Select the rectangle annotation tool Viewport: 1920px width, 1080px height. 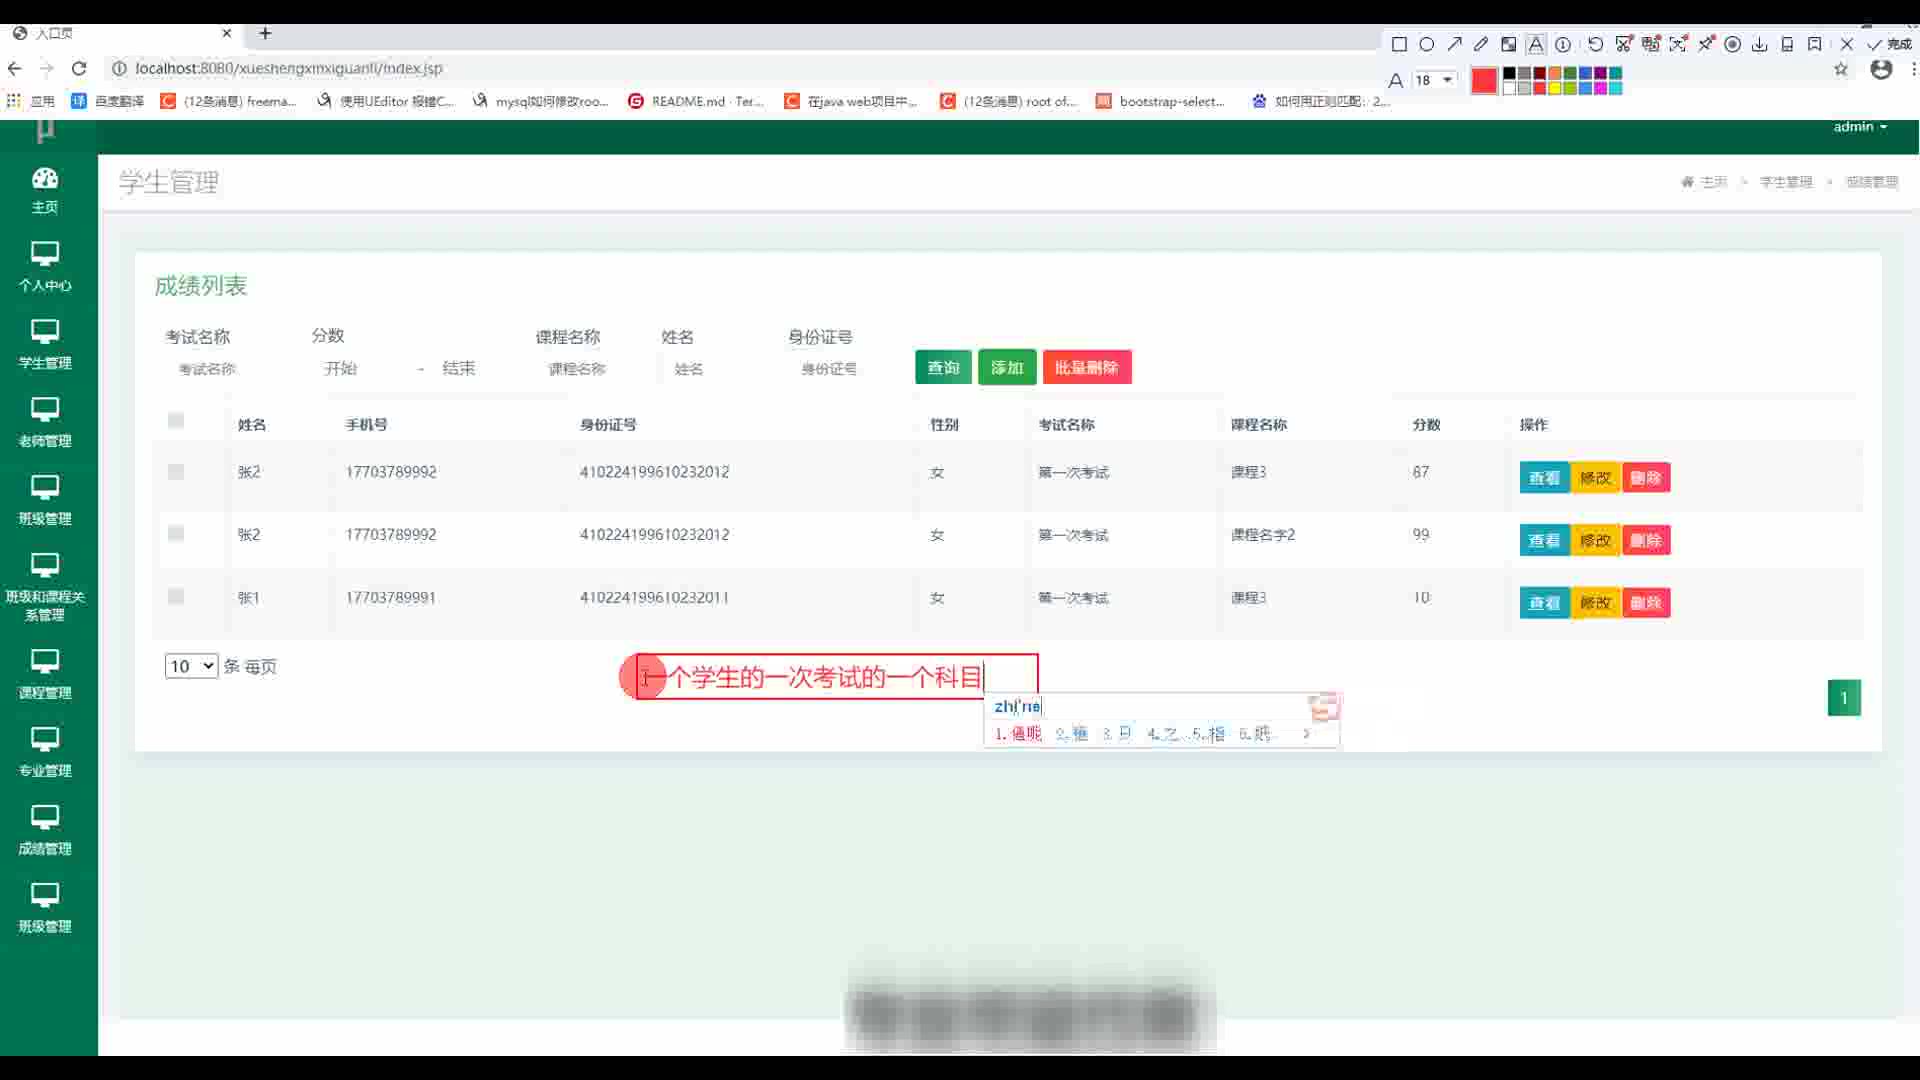pyautogui.click(x=1399, y=44)
